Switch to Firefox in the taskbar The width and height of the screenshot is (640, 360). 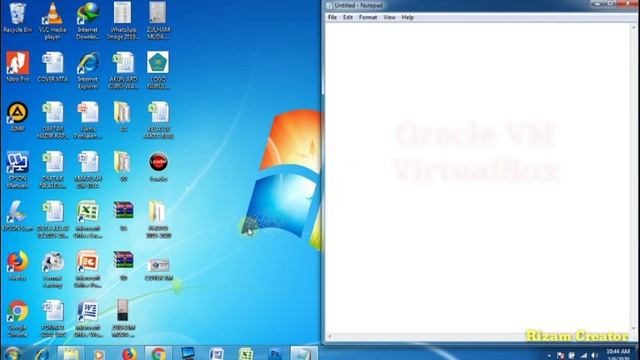[x=129, y=354]
